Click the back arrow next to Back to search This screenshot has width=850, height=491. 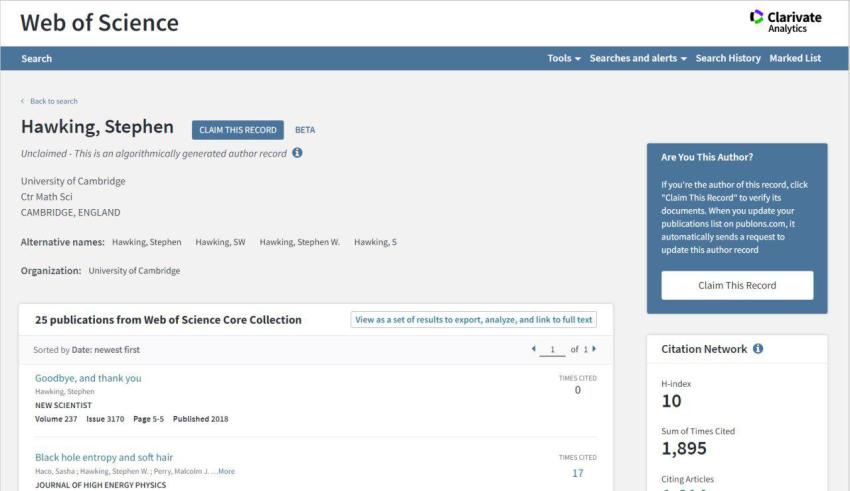point(22,101)
